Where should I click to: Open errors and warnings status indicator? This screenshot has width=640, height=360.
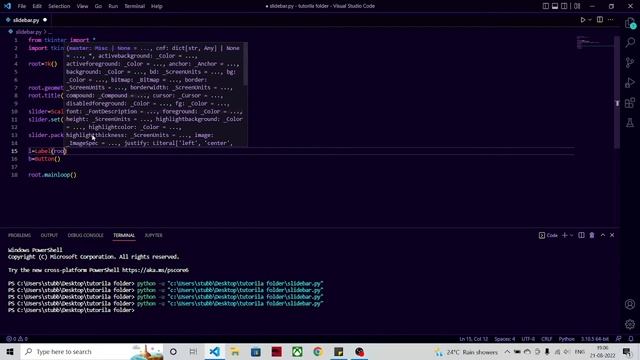coord(17,339)
